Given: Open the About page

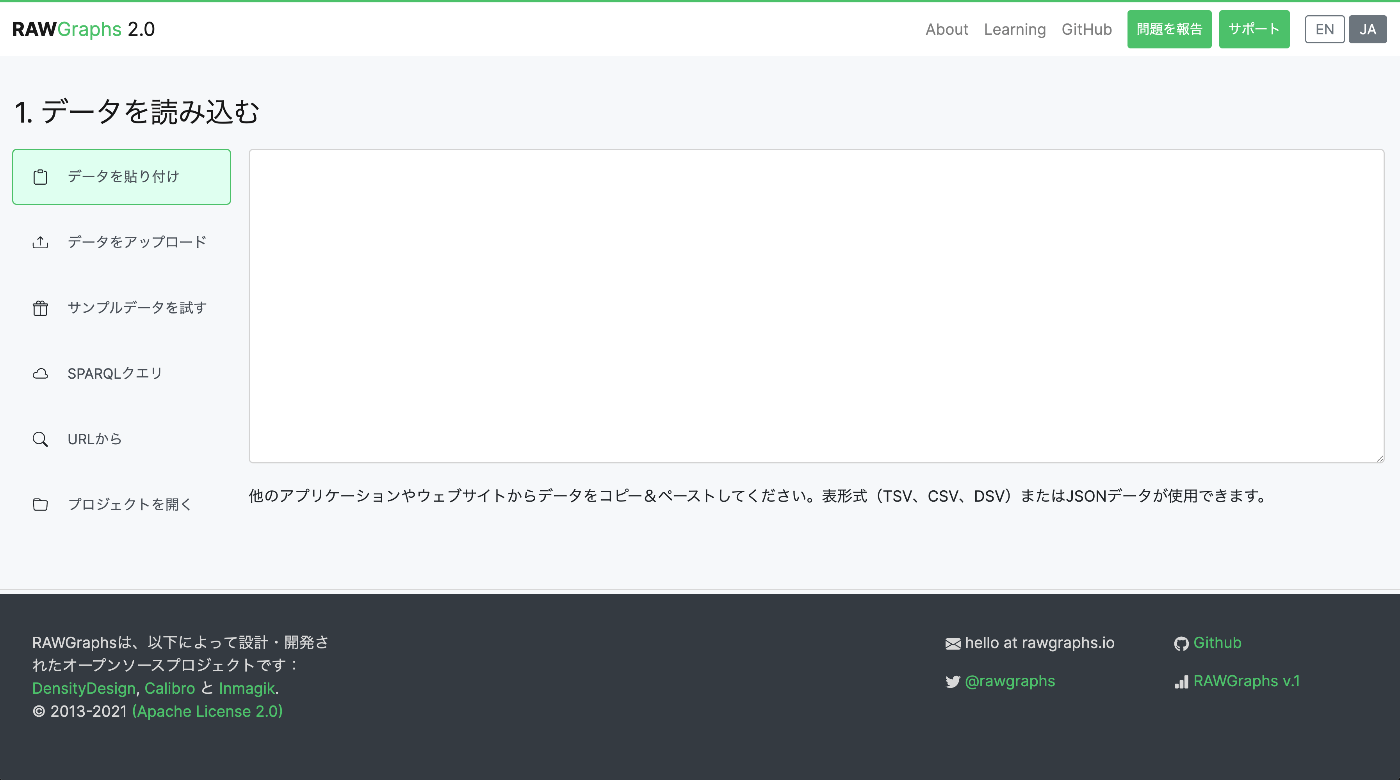Looking at the screenshot, I should click(946, 29).
